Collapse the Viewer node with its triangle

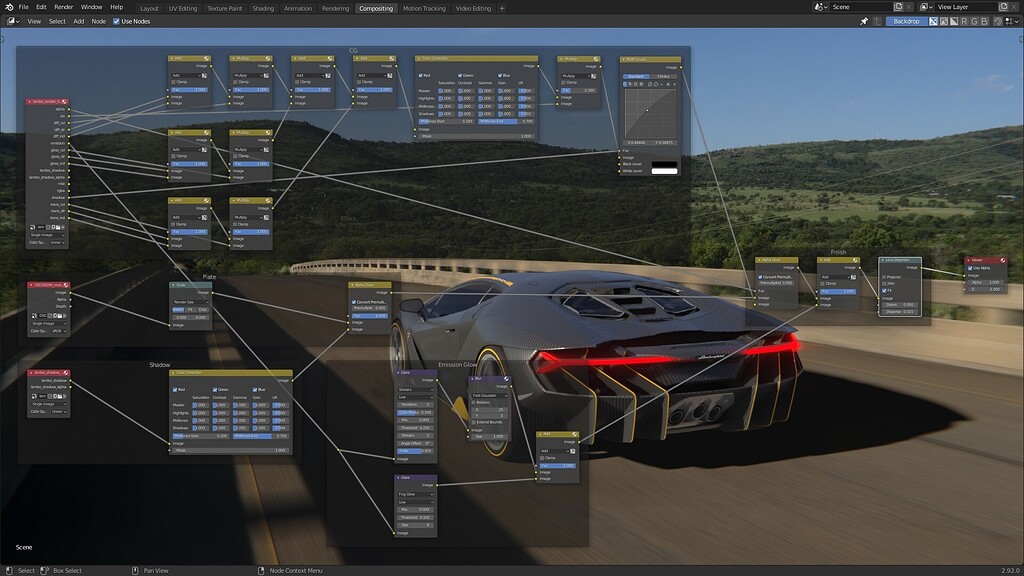pos(968,261)
